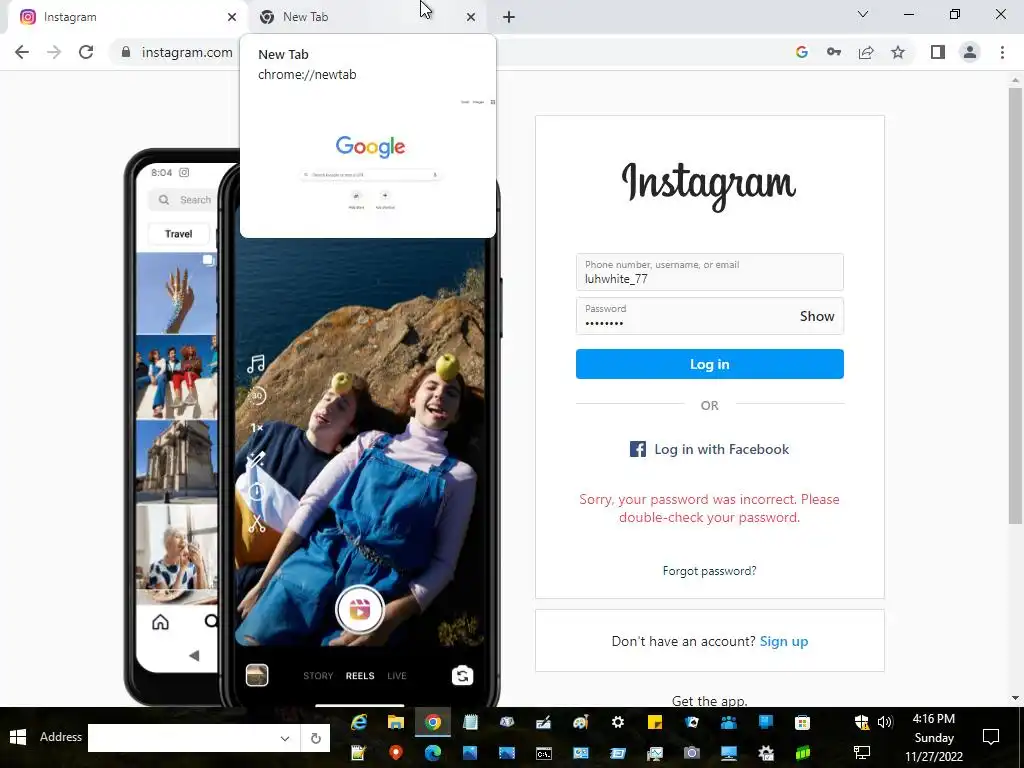1024x768 pixels.
Task: Launch Microsoft Edge from the taskbar
Action: [432, 753]
